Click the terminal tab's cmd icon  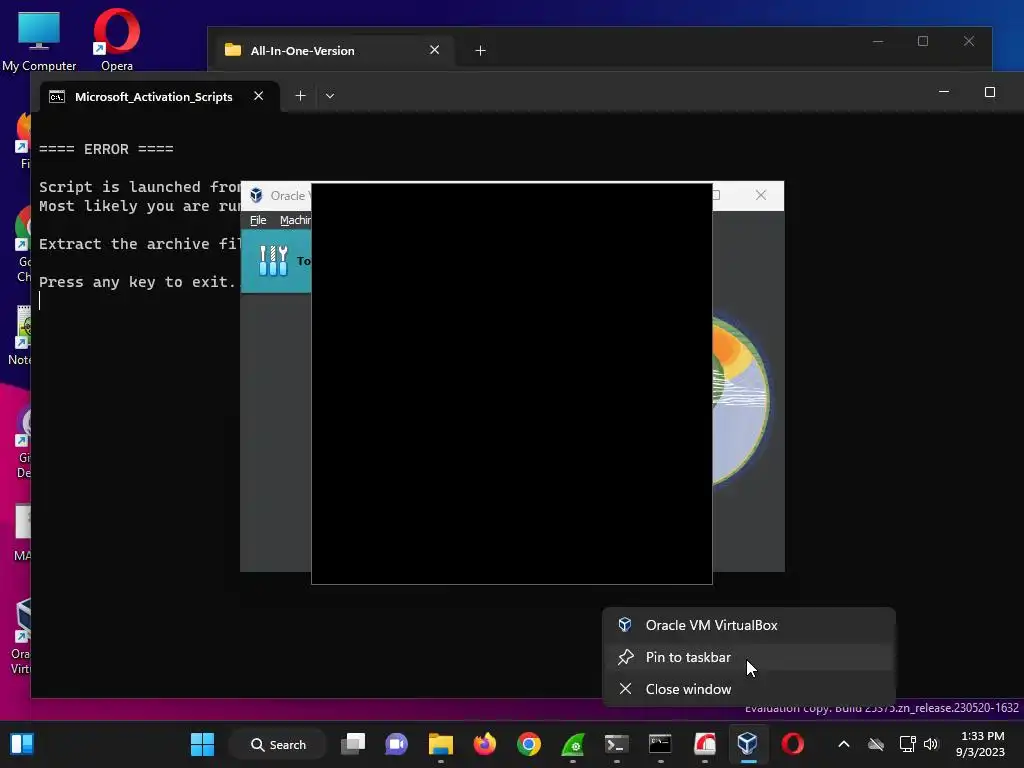pos(57,97)
